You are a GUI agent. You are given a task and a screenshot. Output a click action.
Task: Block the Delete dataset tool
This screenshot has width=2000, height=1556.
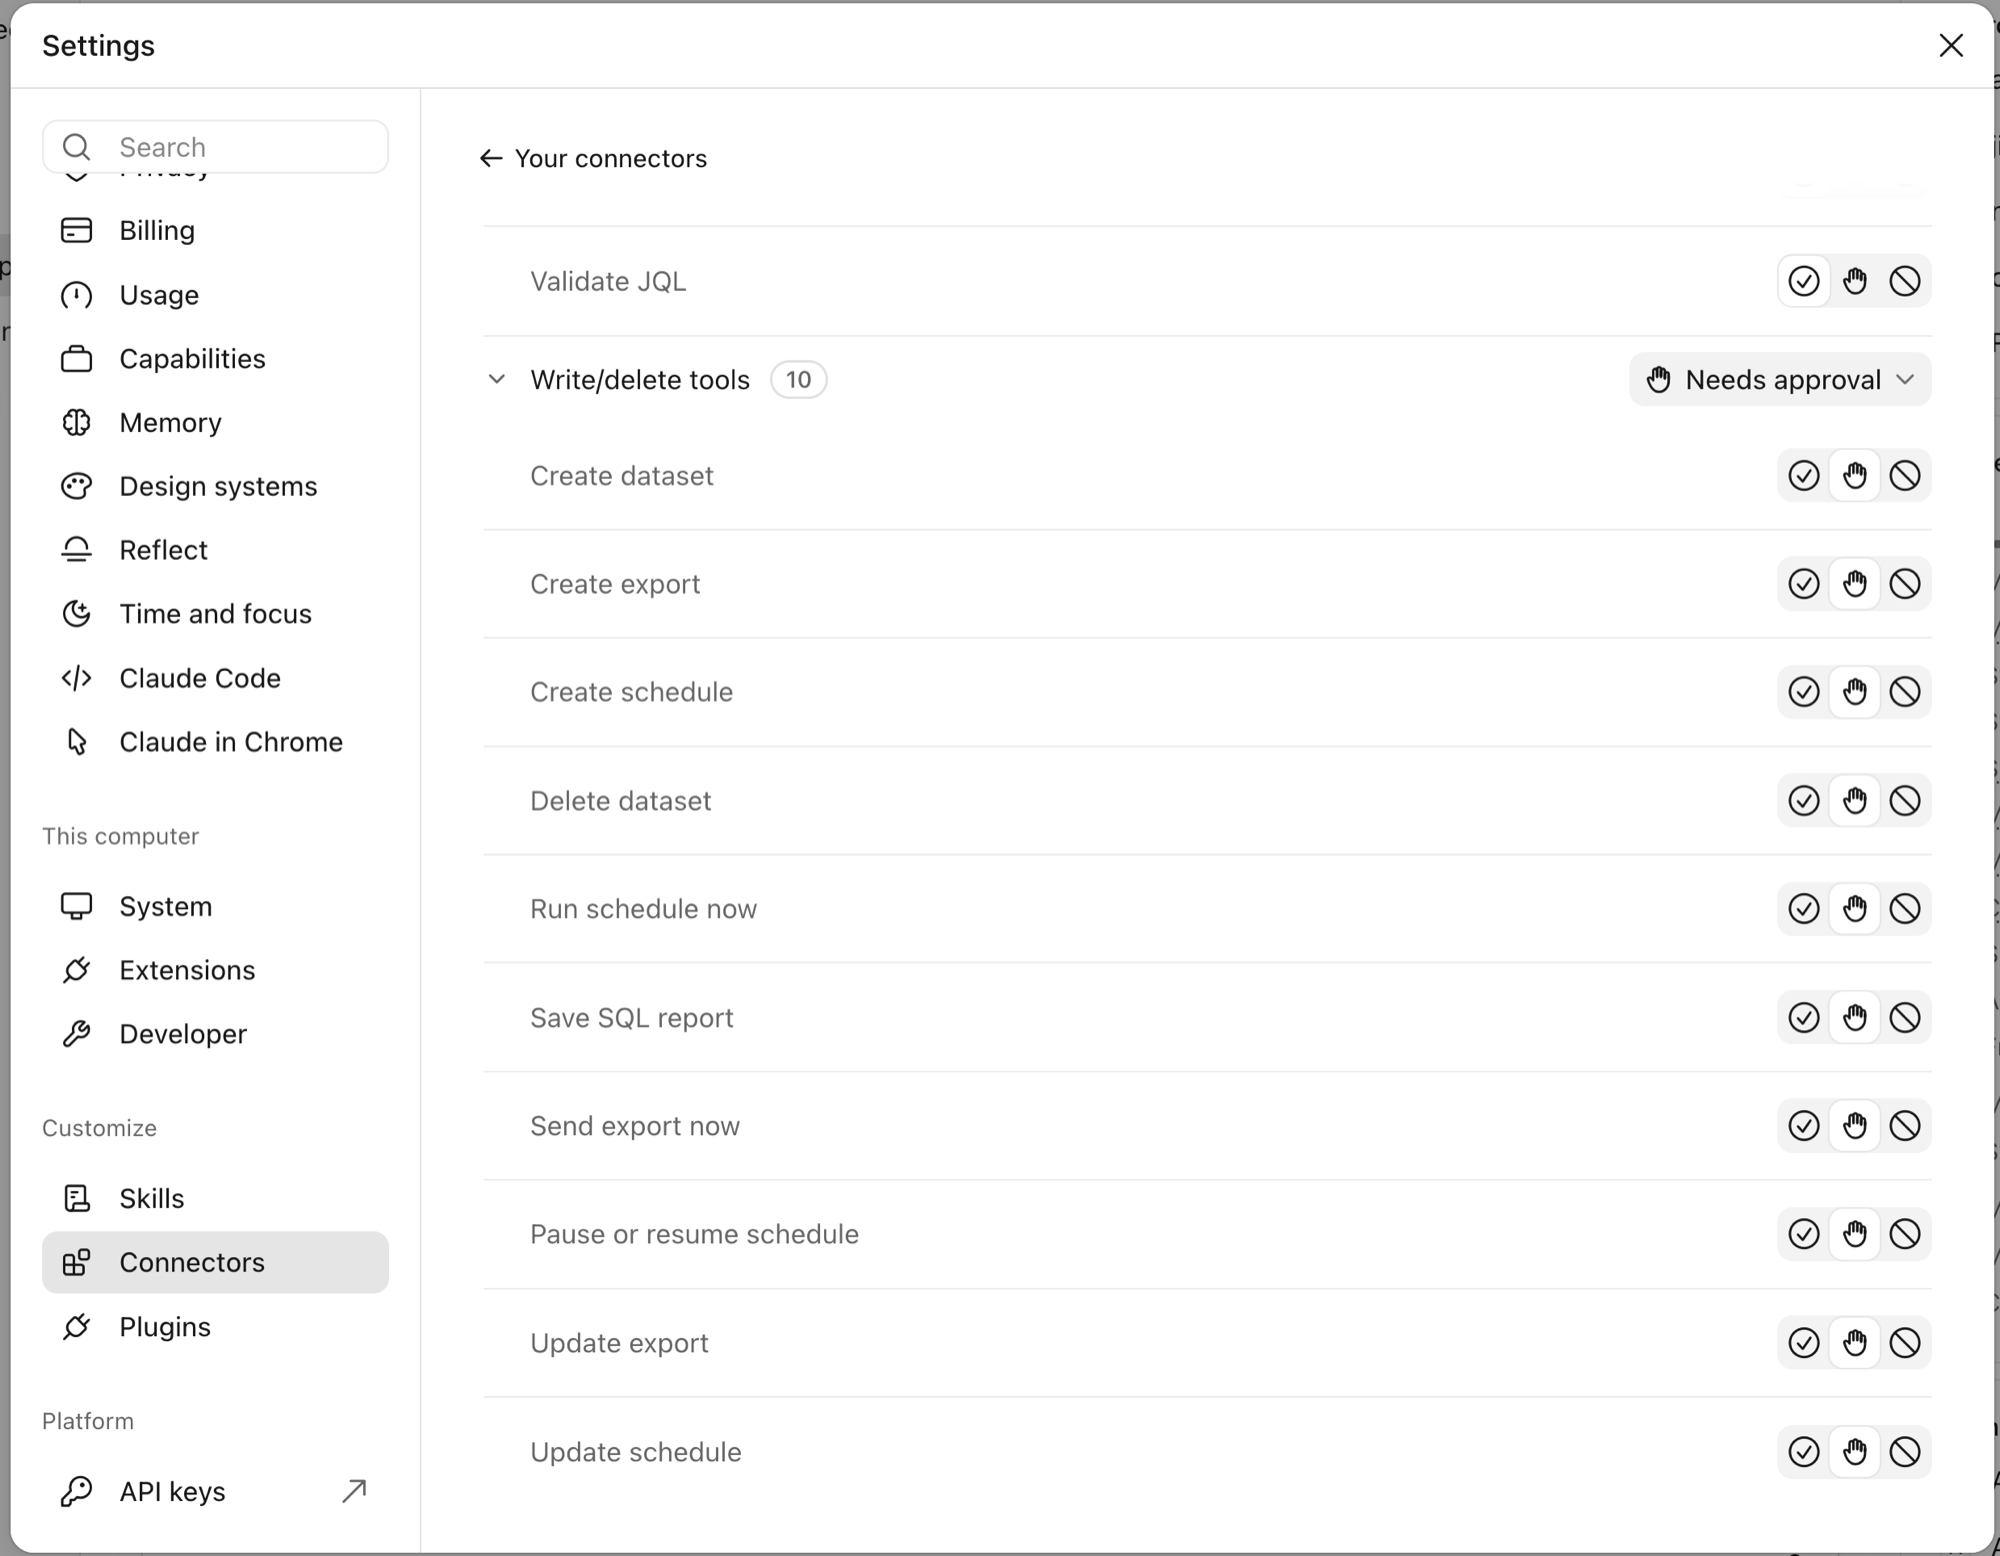(1905, 801)
